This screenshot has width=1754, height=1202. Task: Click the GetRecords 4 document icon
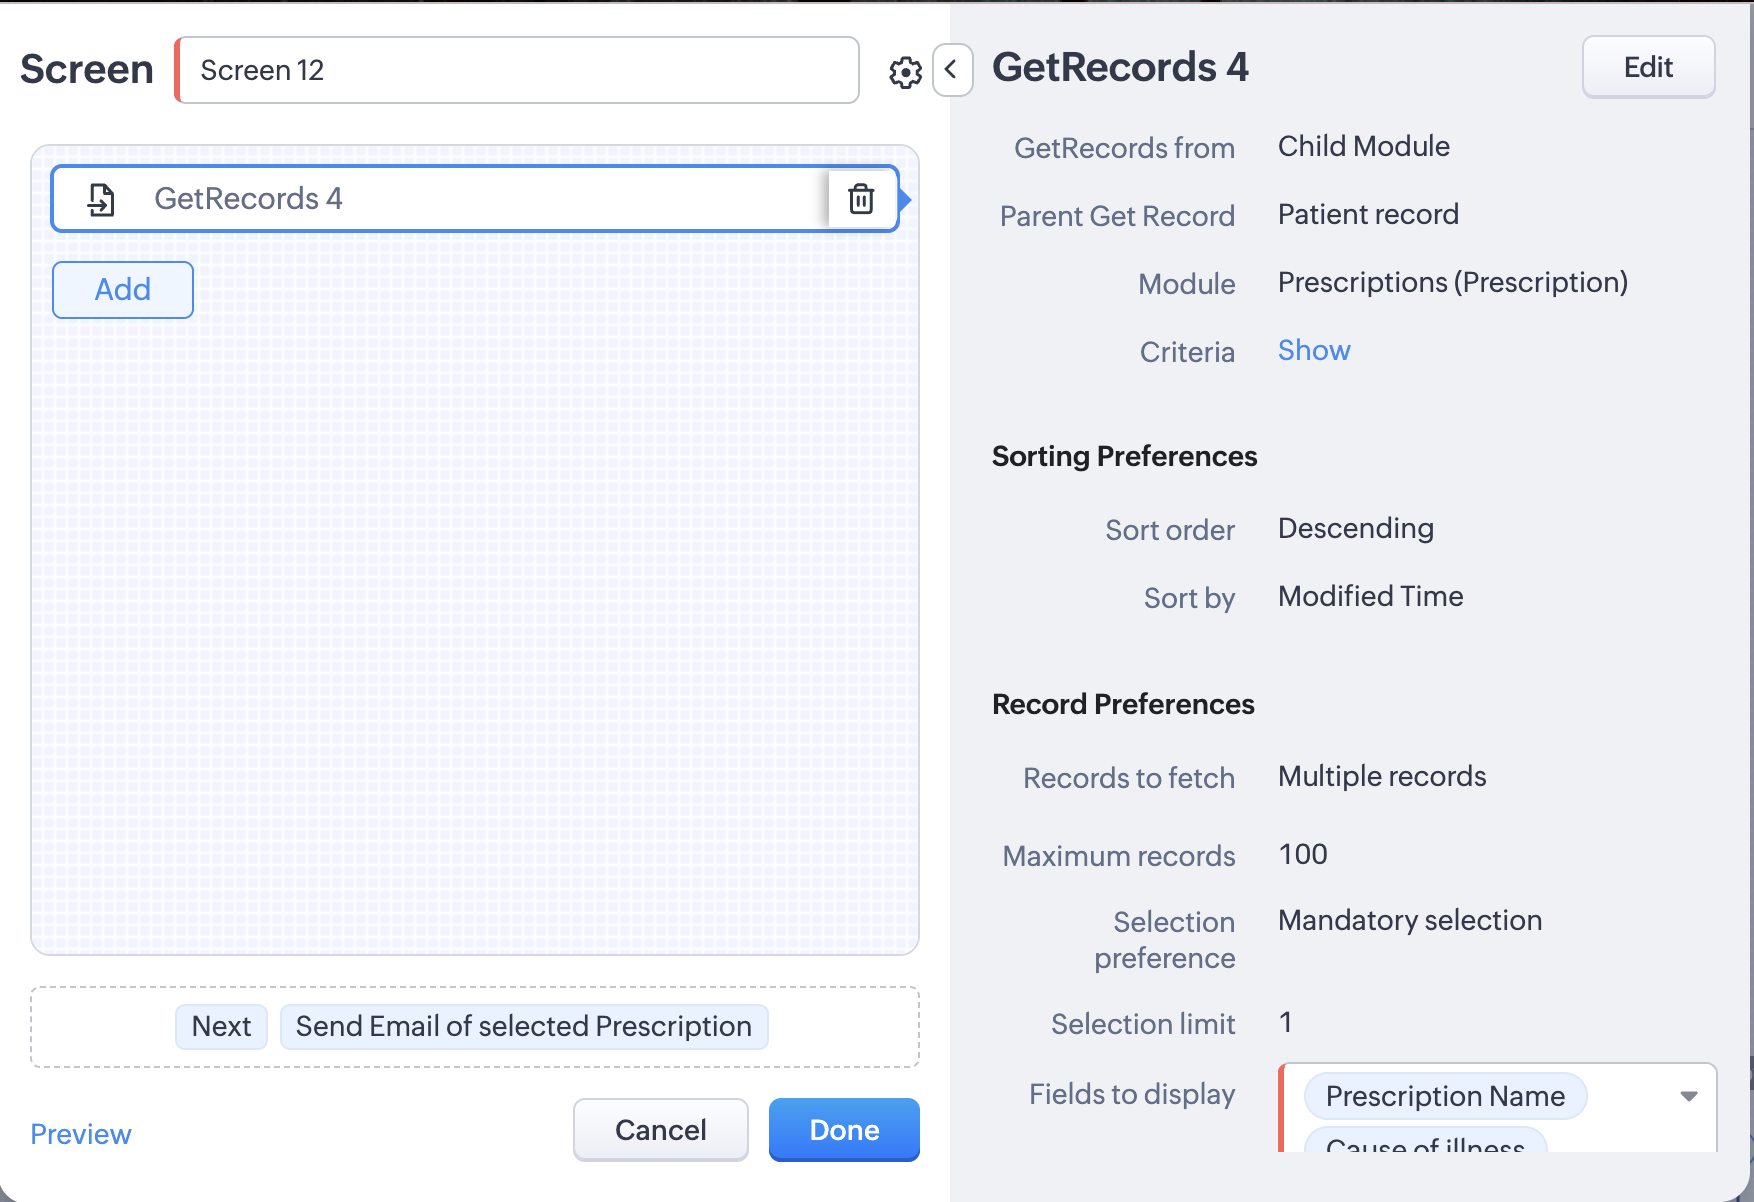click(101, 199)
